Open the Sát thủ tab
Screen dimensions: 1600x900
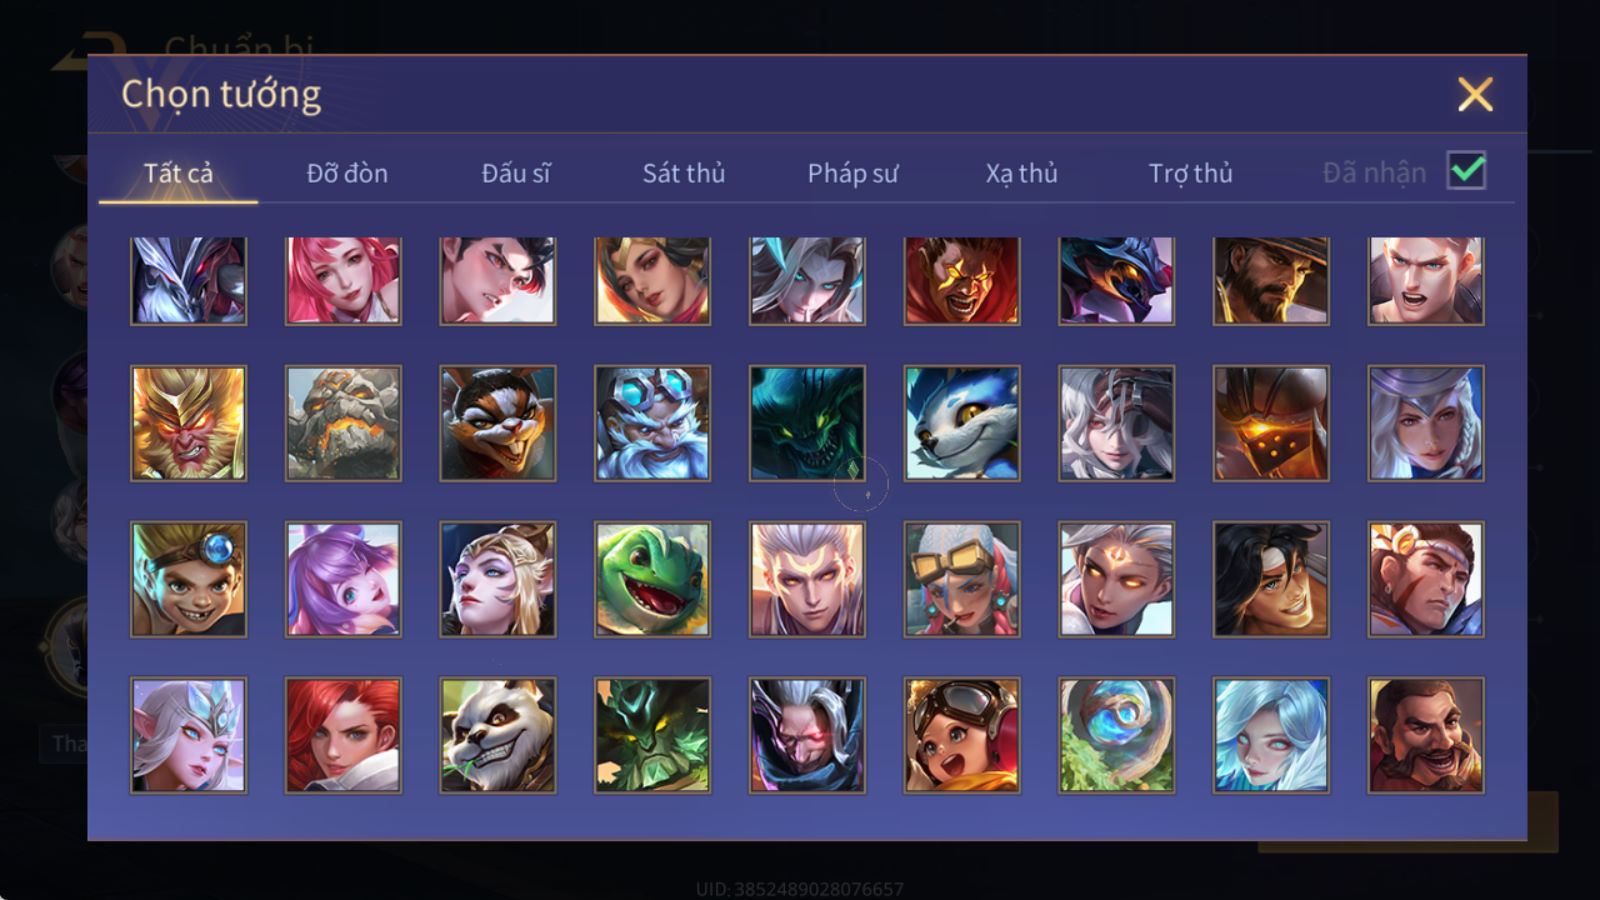[683, 173]
